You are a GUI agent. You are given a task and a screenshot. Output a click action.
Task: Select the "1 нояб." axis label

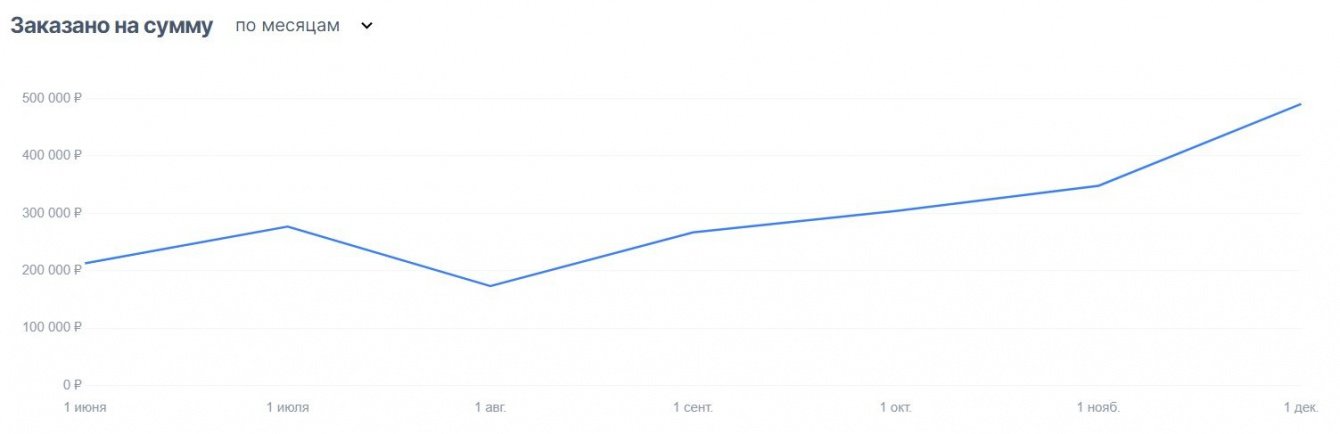pos(1098,407)
